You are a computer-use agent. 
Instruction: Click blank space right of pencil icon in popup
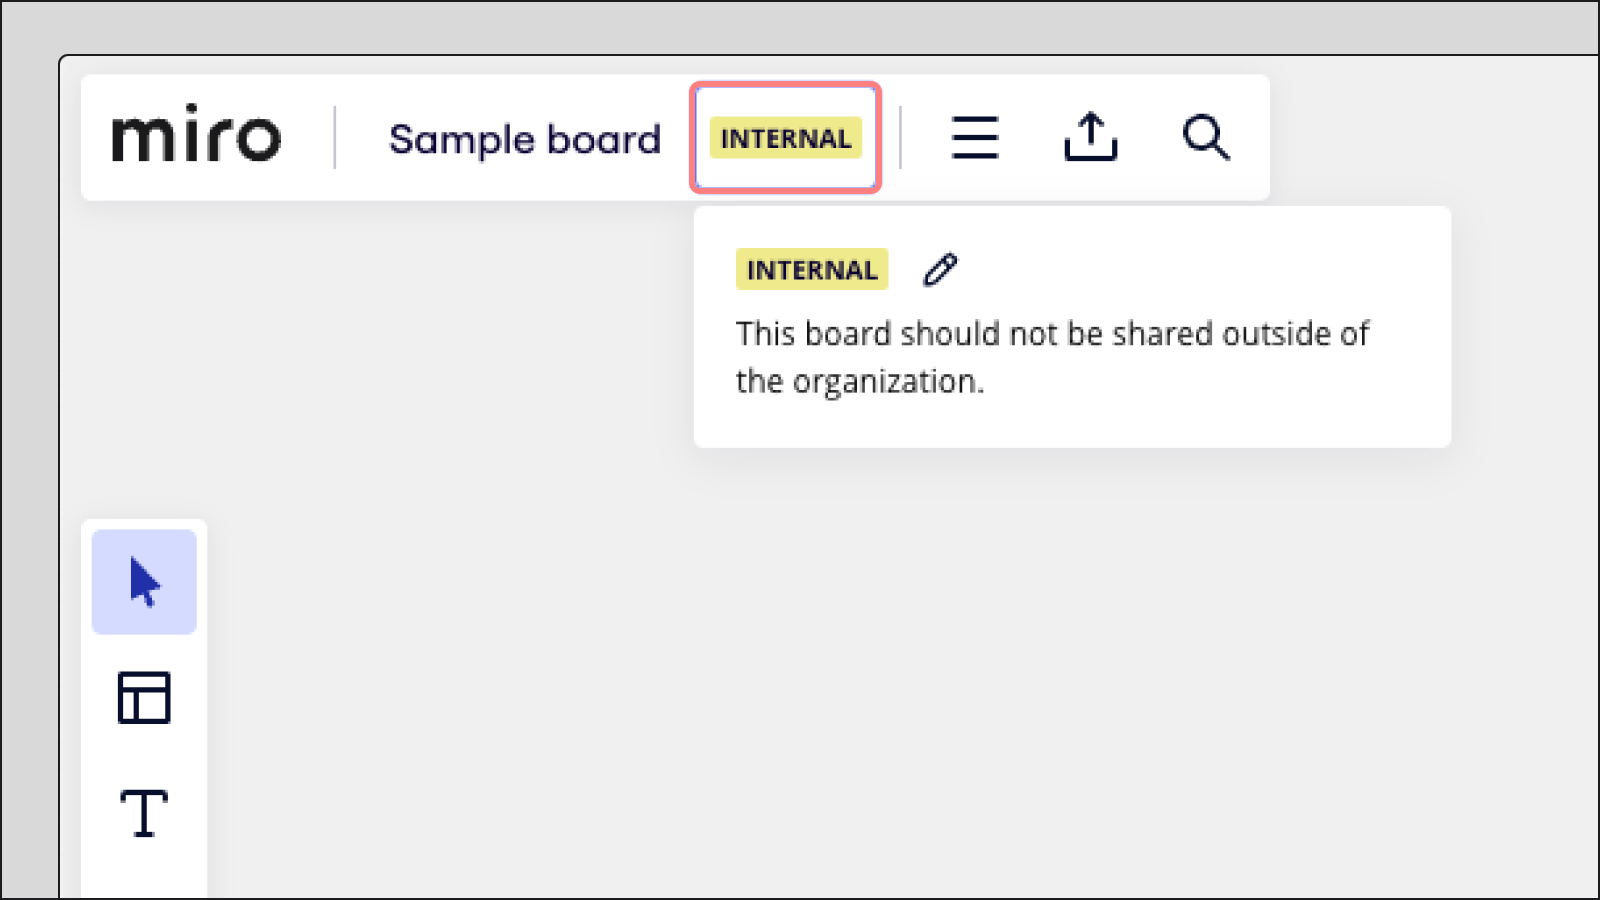coord(1200,269)
